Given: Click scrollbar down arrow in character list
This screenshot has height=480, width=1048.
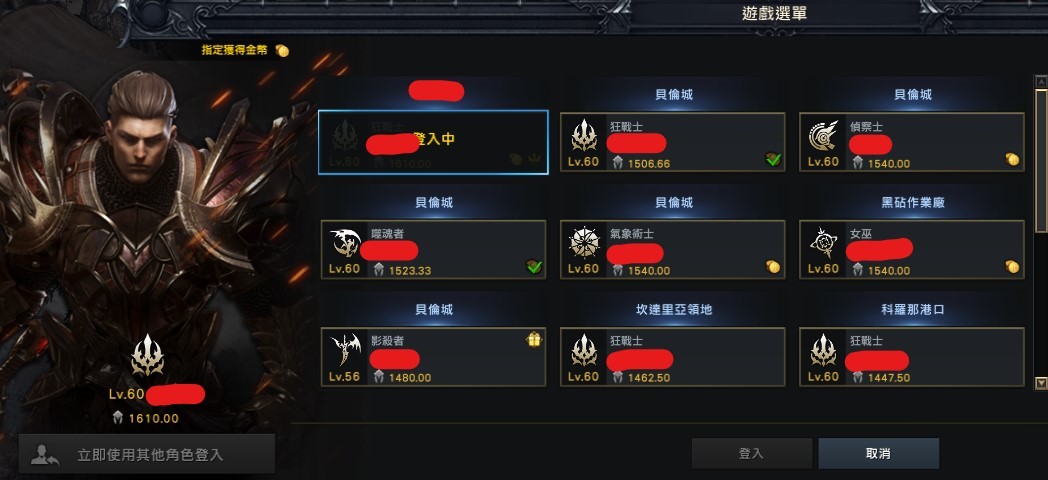Looking at the screenshot, I should [1041, 383].
